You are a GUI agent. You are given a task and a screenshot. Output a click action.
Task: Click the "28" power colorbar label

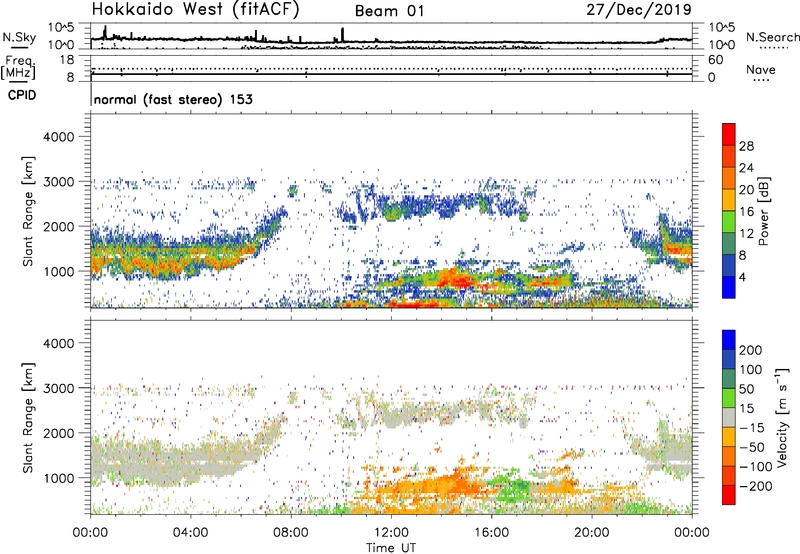746,146
